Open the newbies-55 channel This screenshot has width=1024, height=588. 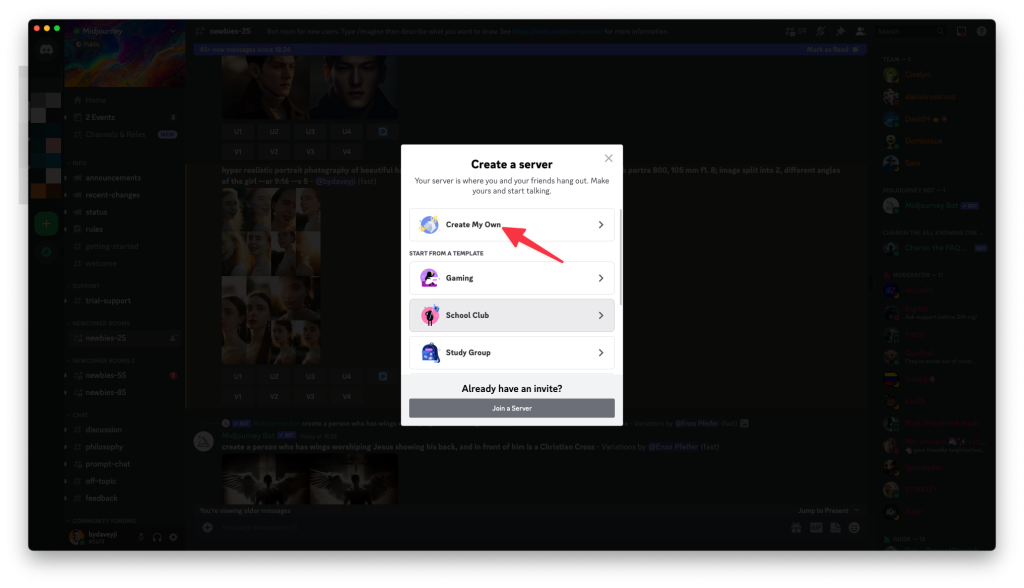[x=124, y=376]
